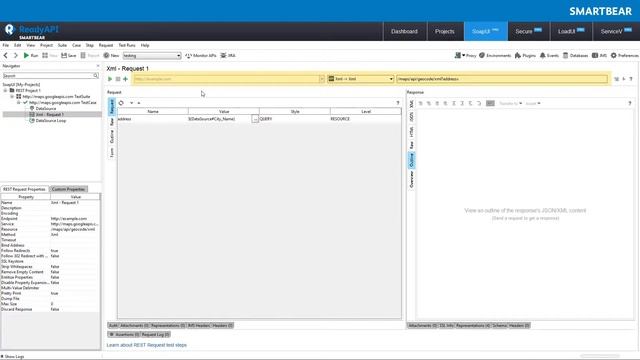640x360 pixels.
Task: Click the green plus add icon
Action: tap(126, 79)
